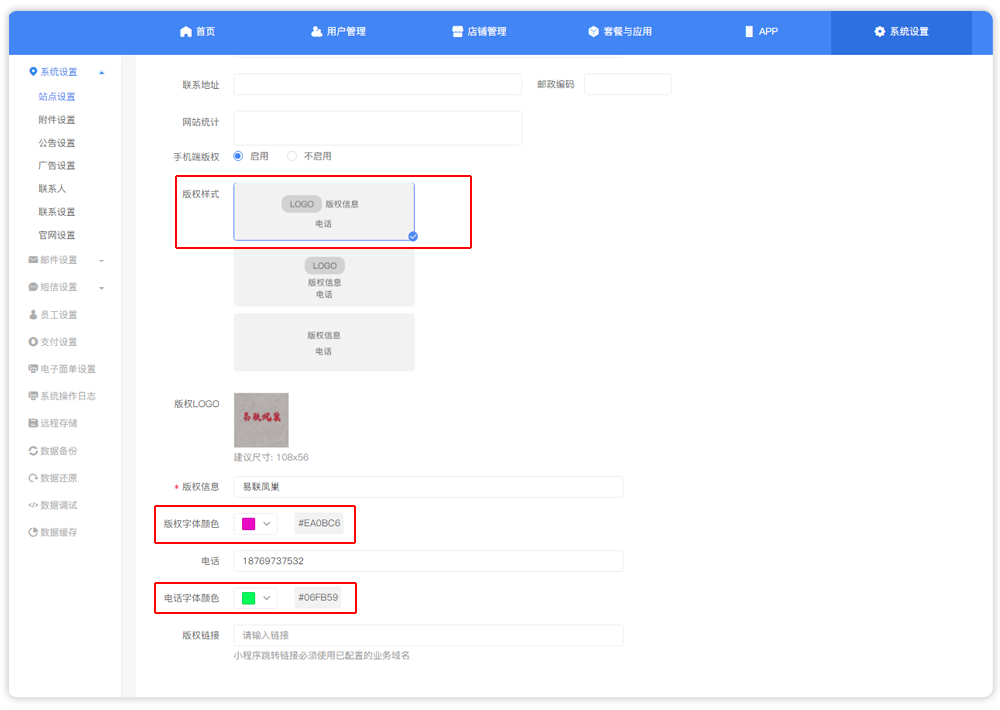1000x710 pixels.
Task: Expand the 邮件设置 sidebar group arrow
Action: [x=101, y=261]
